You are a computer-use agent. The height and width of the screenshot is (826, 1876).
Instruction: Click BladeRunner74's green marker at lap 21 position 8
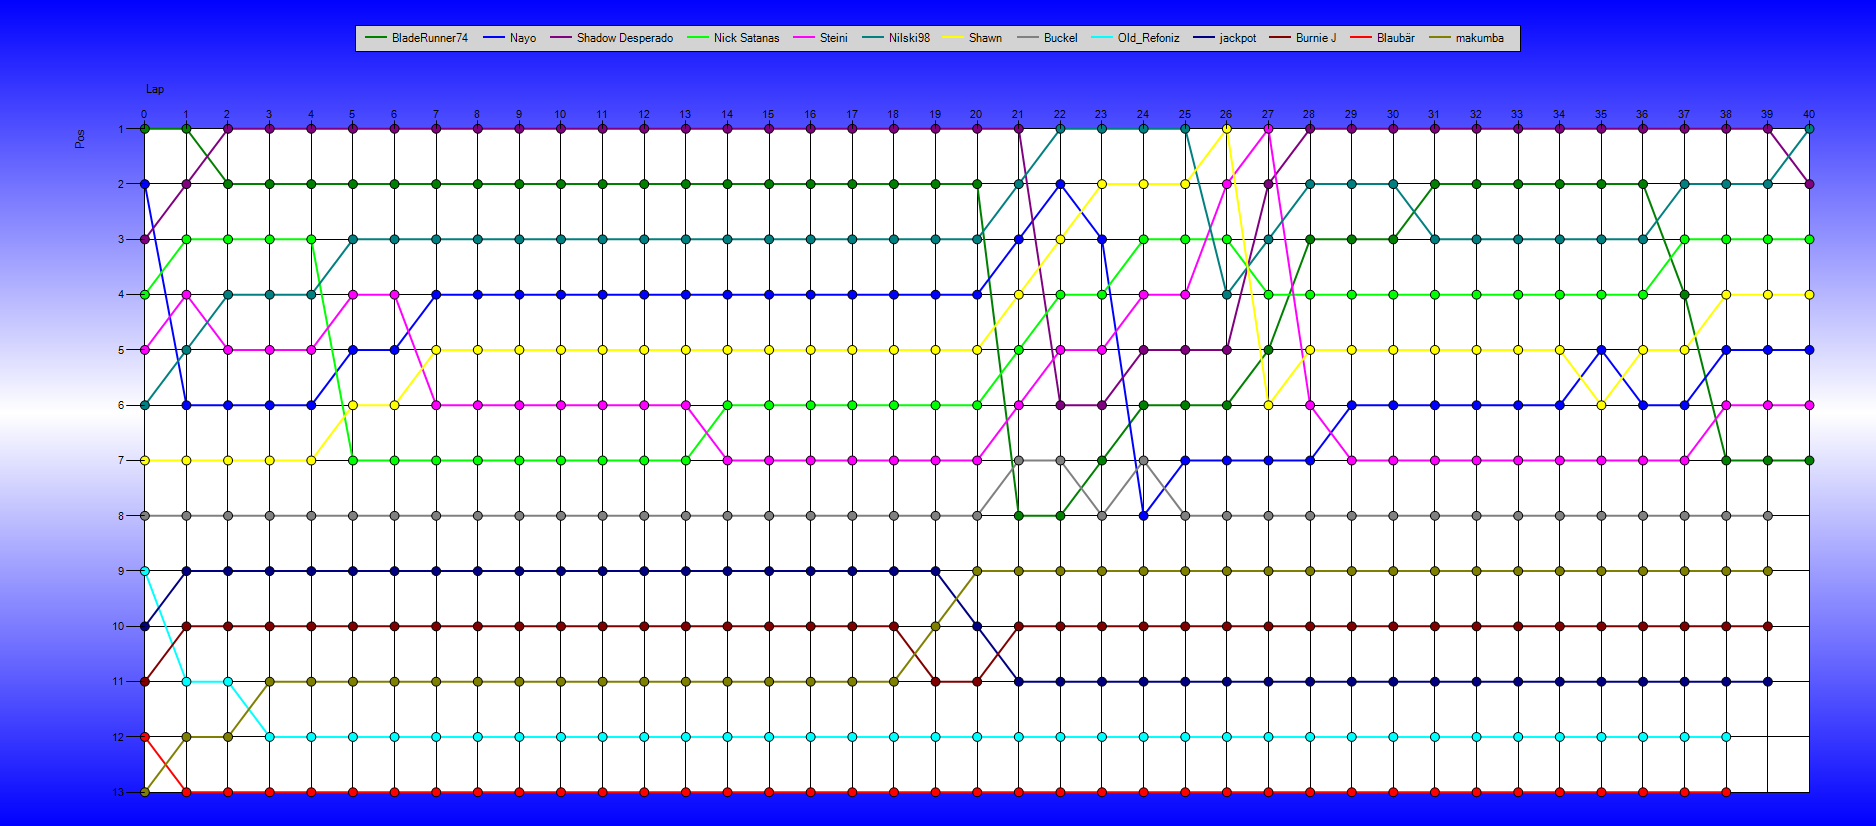(1018, 516)
